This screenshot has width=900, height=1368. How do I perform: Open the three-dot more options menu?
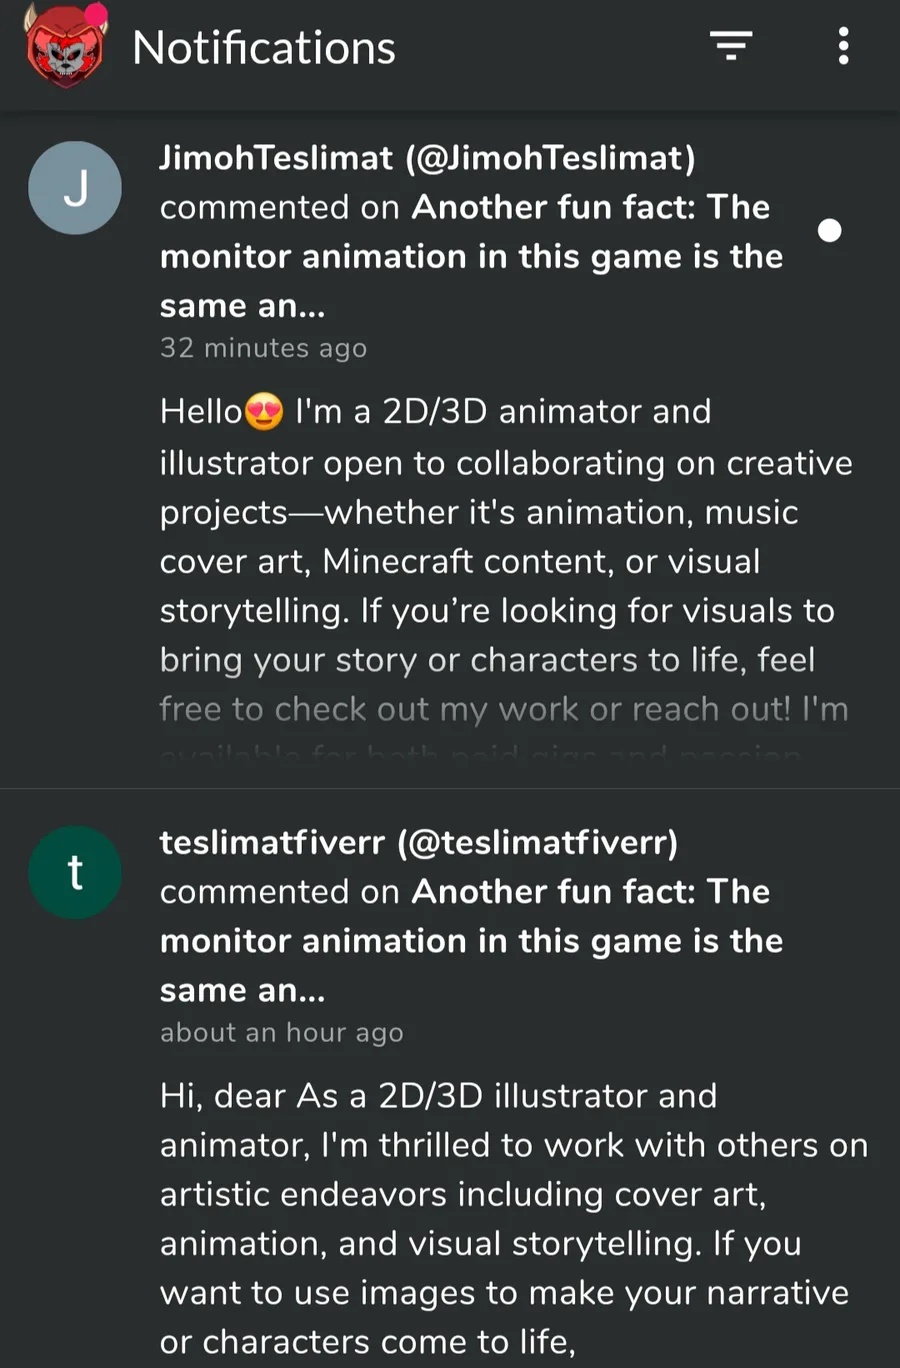click(843, 46)
